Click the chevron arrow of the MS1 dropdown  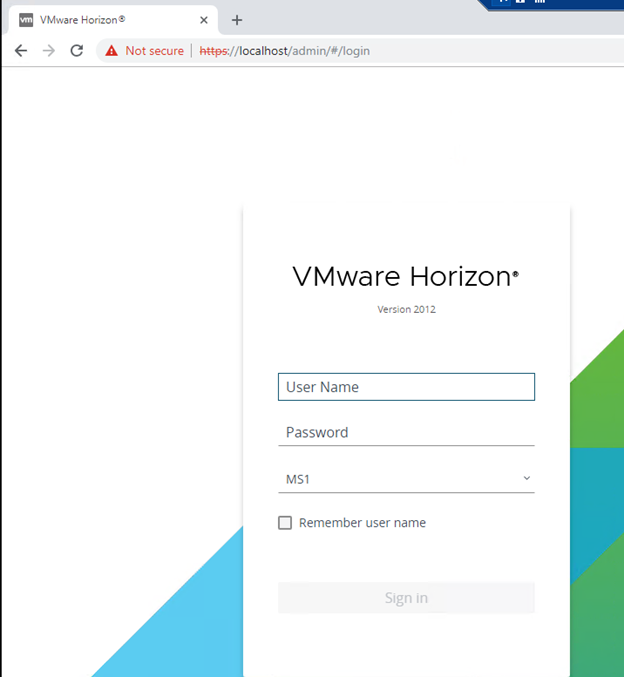pos(526,478)
